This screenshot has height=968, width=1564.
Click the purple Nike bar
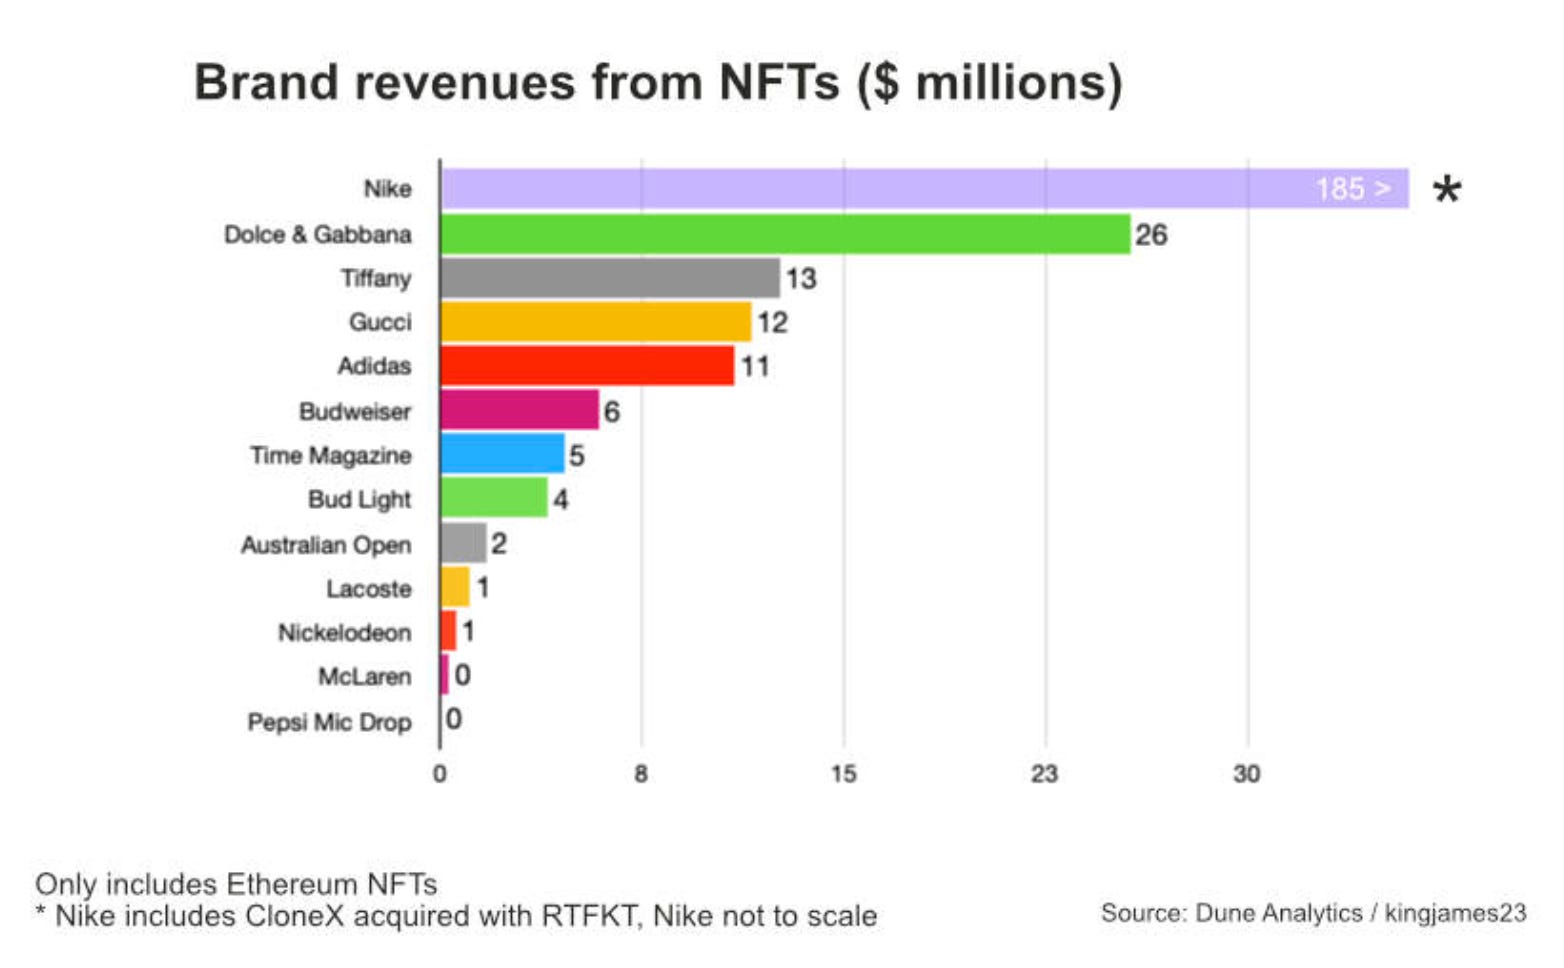pos(925,189)
